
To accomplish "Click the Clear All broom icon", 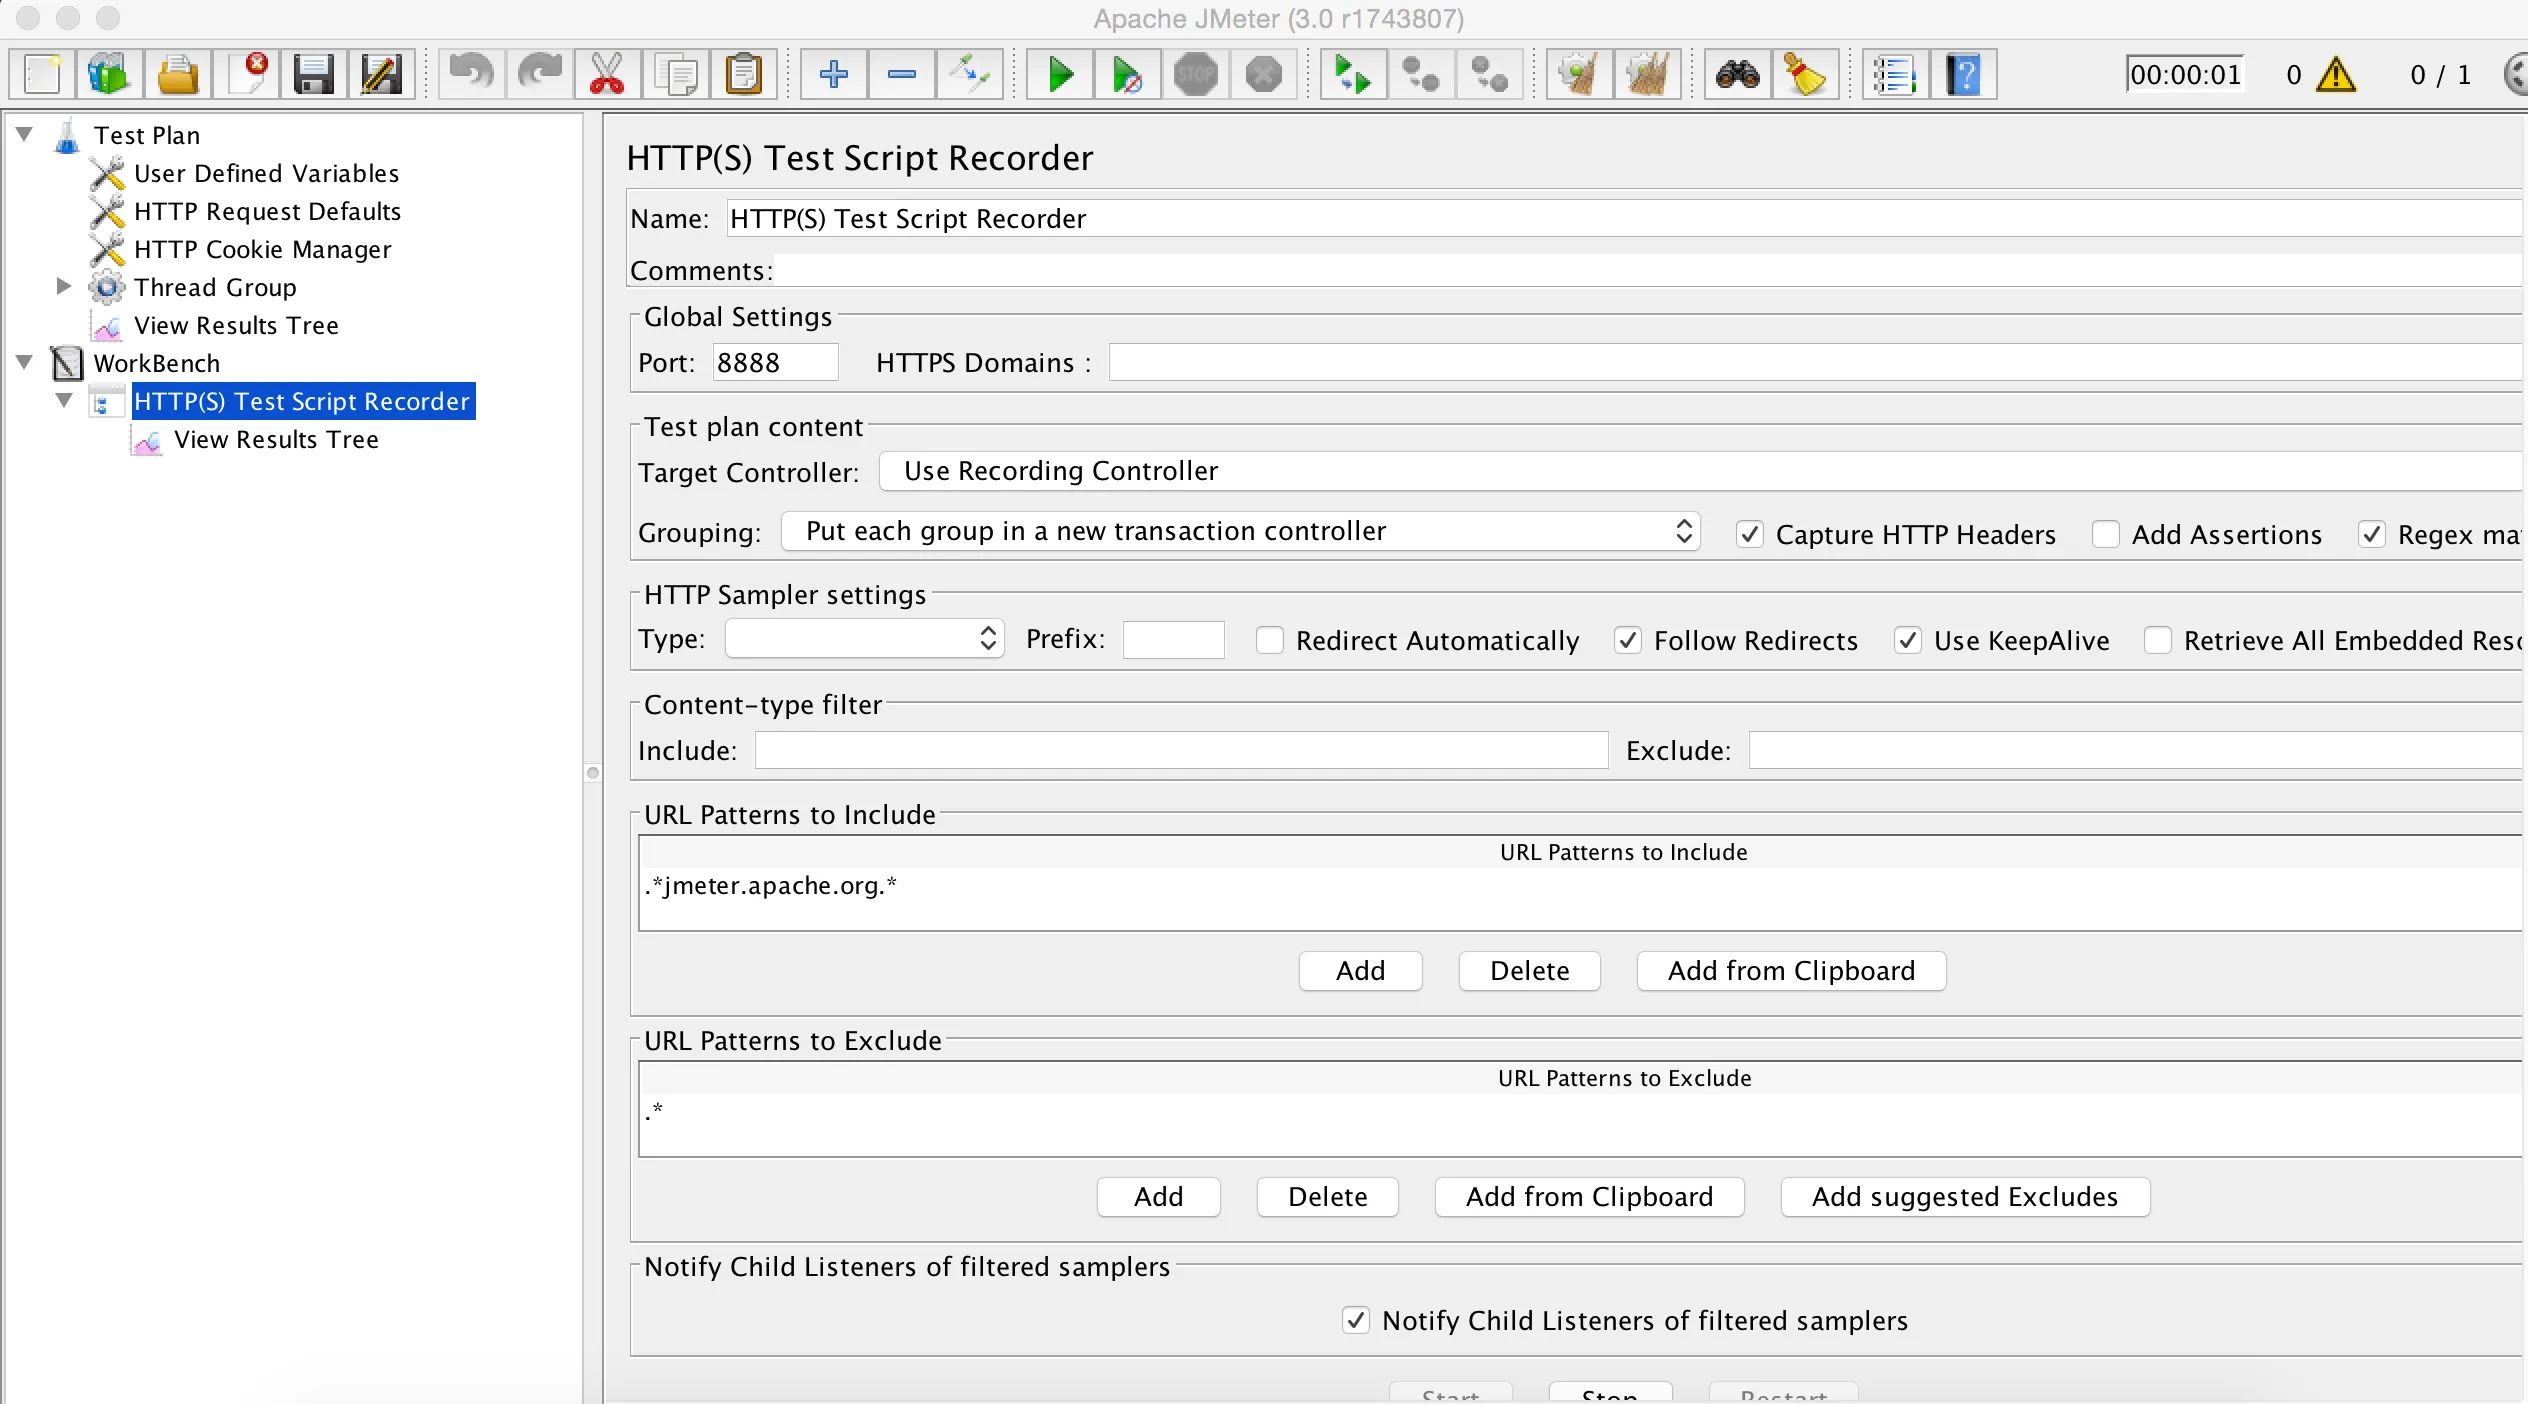I will point(1647,75).
